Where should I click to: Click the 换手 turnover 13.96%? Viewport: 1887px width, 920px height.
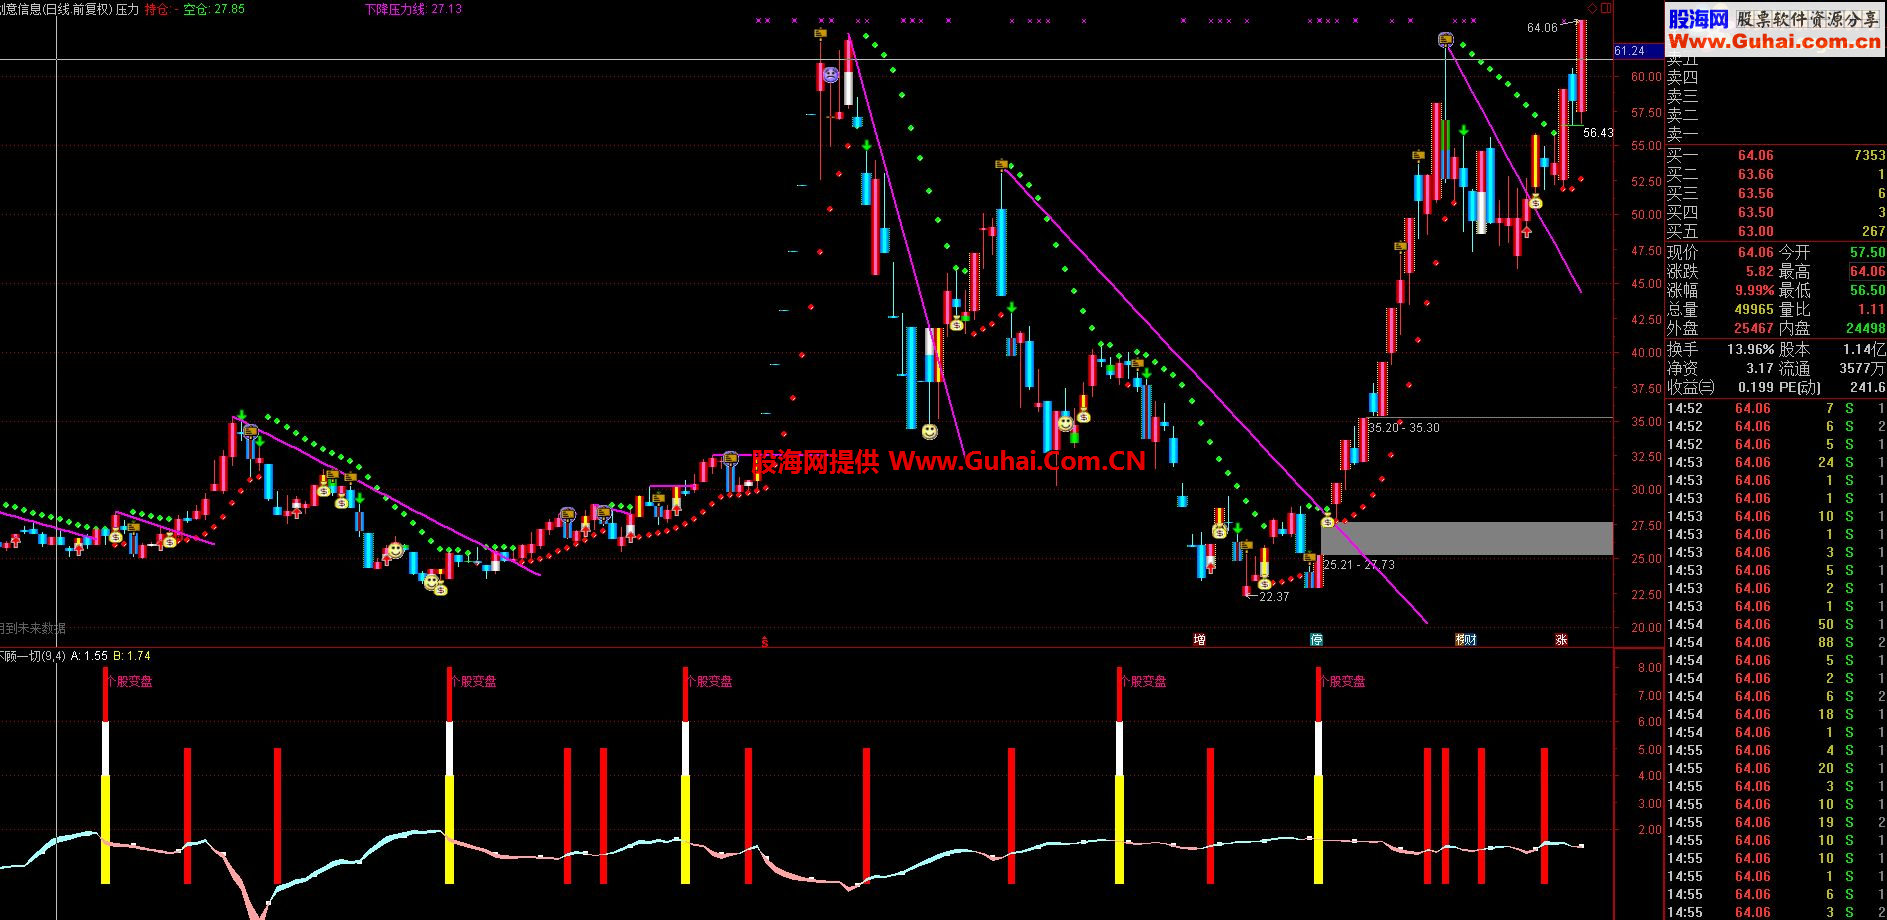(1750, 350)
